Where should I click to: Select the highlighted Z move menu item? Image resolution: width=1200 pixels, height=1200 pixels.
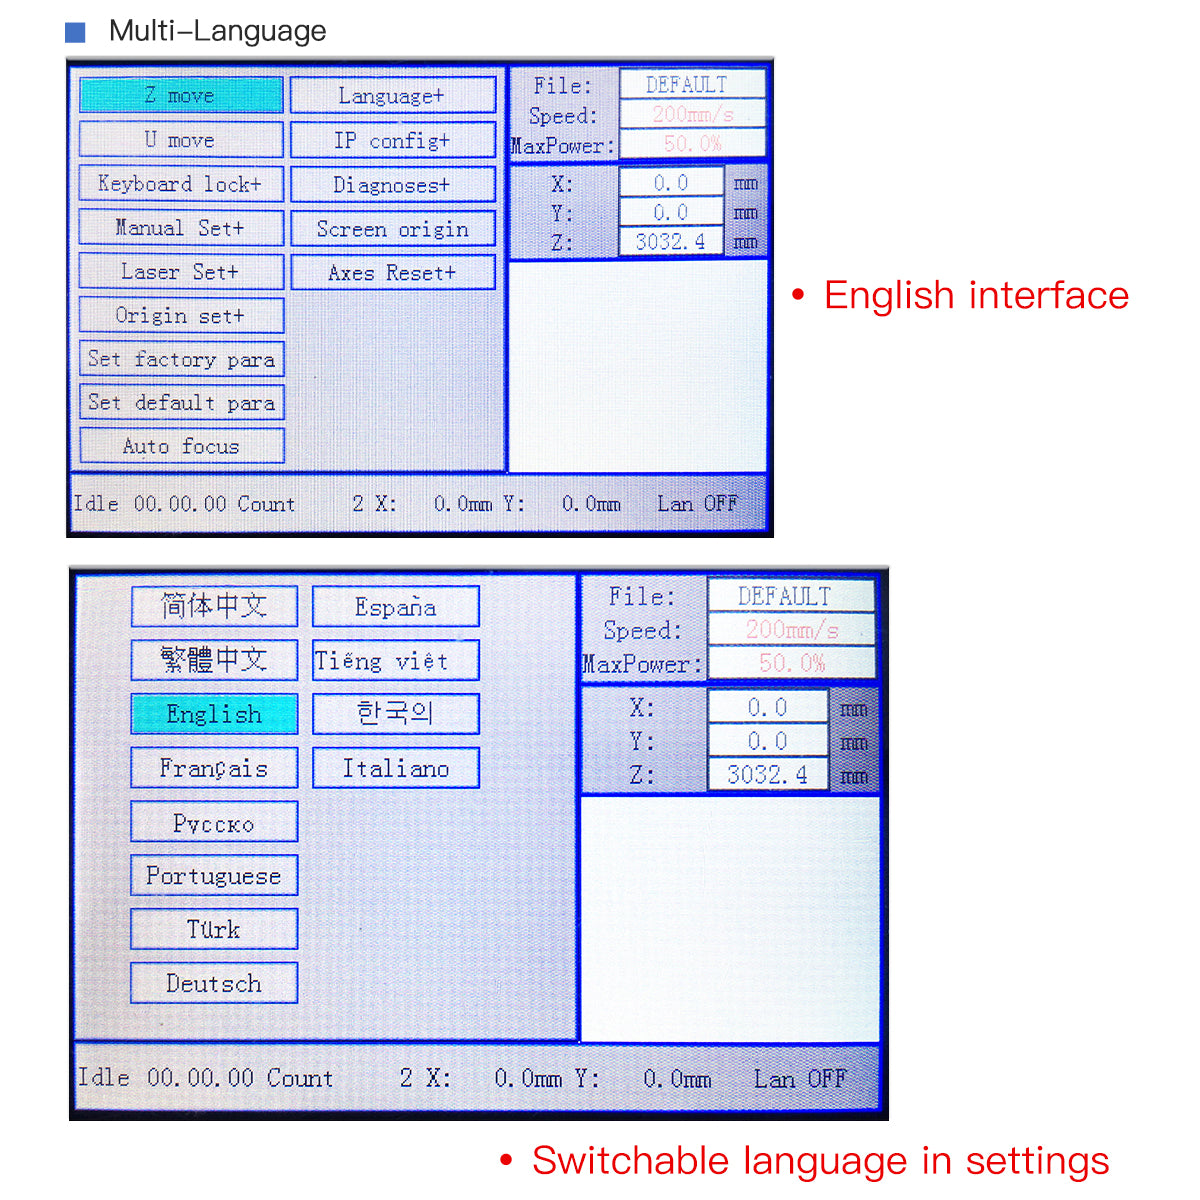[x=181, y=95]
